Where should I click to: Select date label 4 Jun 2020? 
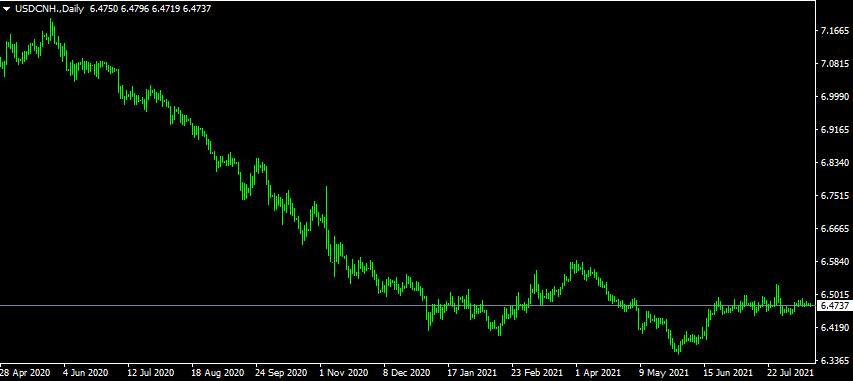click(86, 373)
